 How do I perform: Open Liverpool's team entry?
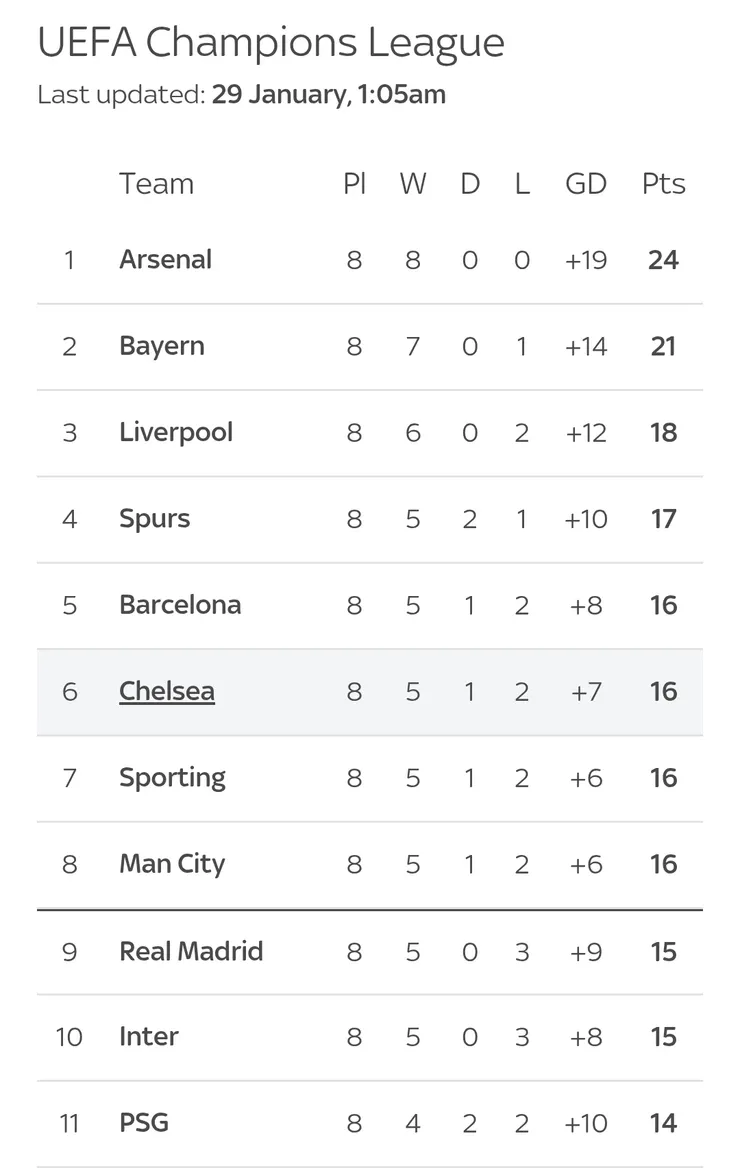(176, 432)
